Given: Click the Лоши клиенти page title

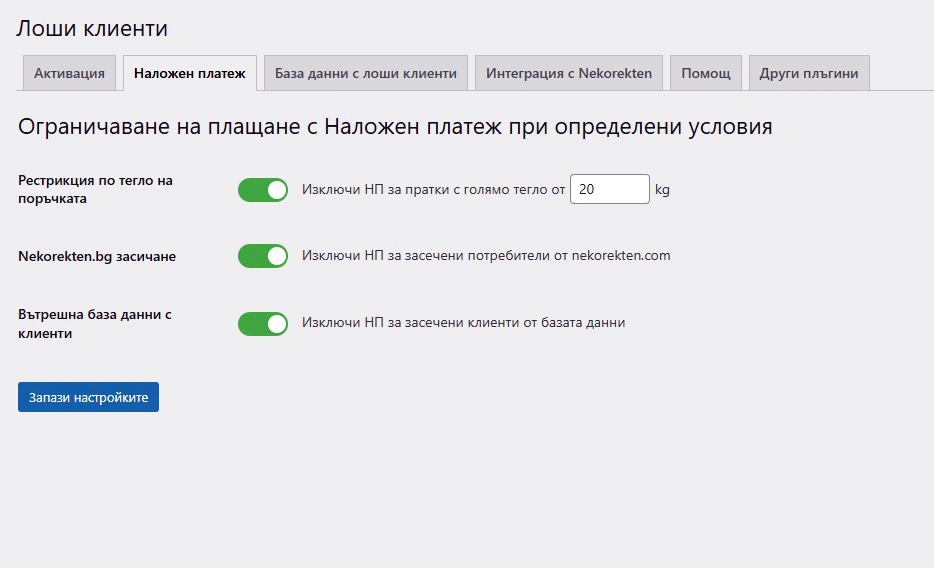Looking at the screenshot, I should (x=92, y=28).
